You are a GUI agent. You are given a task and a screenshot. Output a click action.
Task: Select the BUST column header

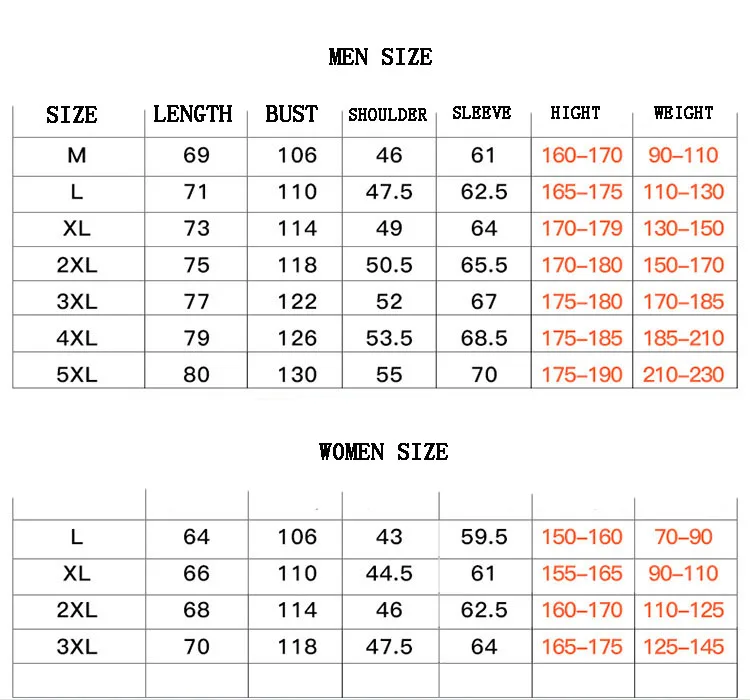(x=291, y=114)
